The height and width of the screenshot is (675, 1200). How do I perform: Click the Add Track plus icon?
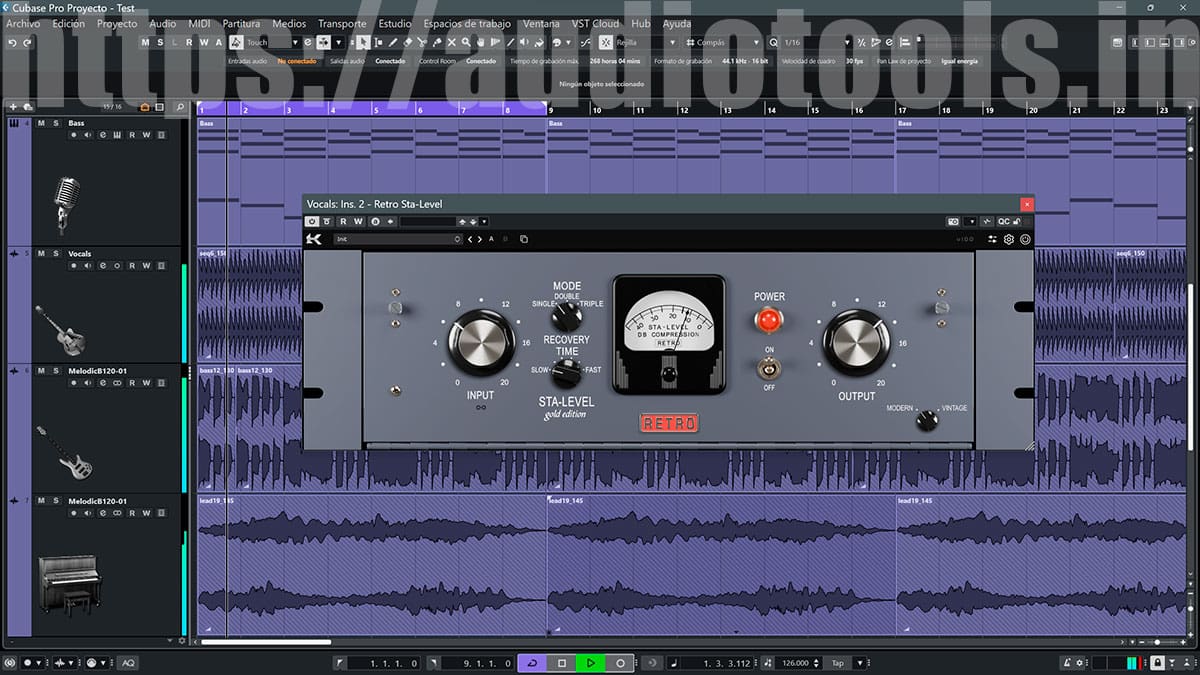coord(13,106)
